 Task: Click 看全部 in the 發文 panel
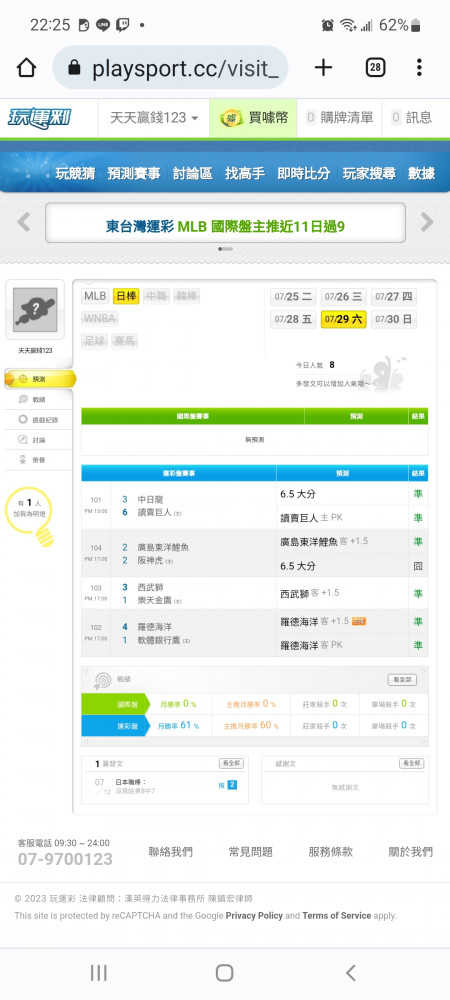click(231, 763)
